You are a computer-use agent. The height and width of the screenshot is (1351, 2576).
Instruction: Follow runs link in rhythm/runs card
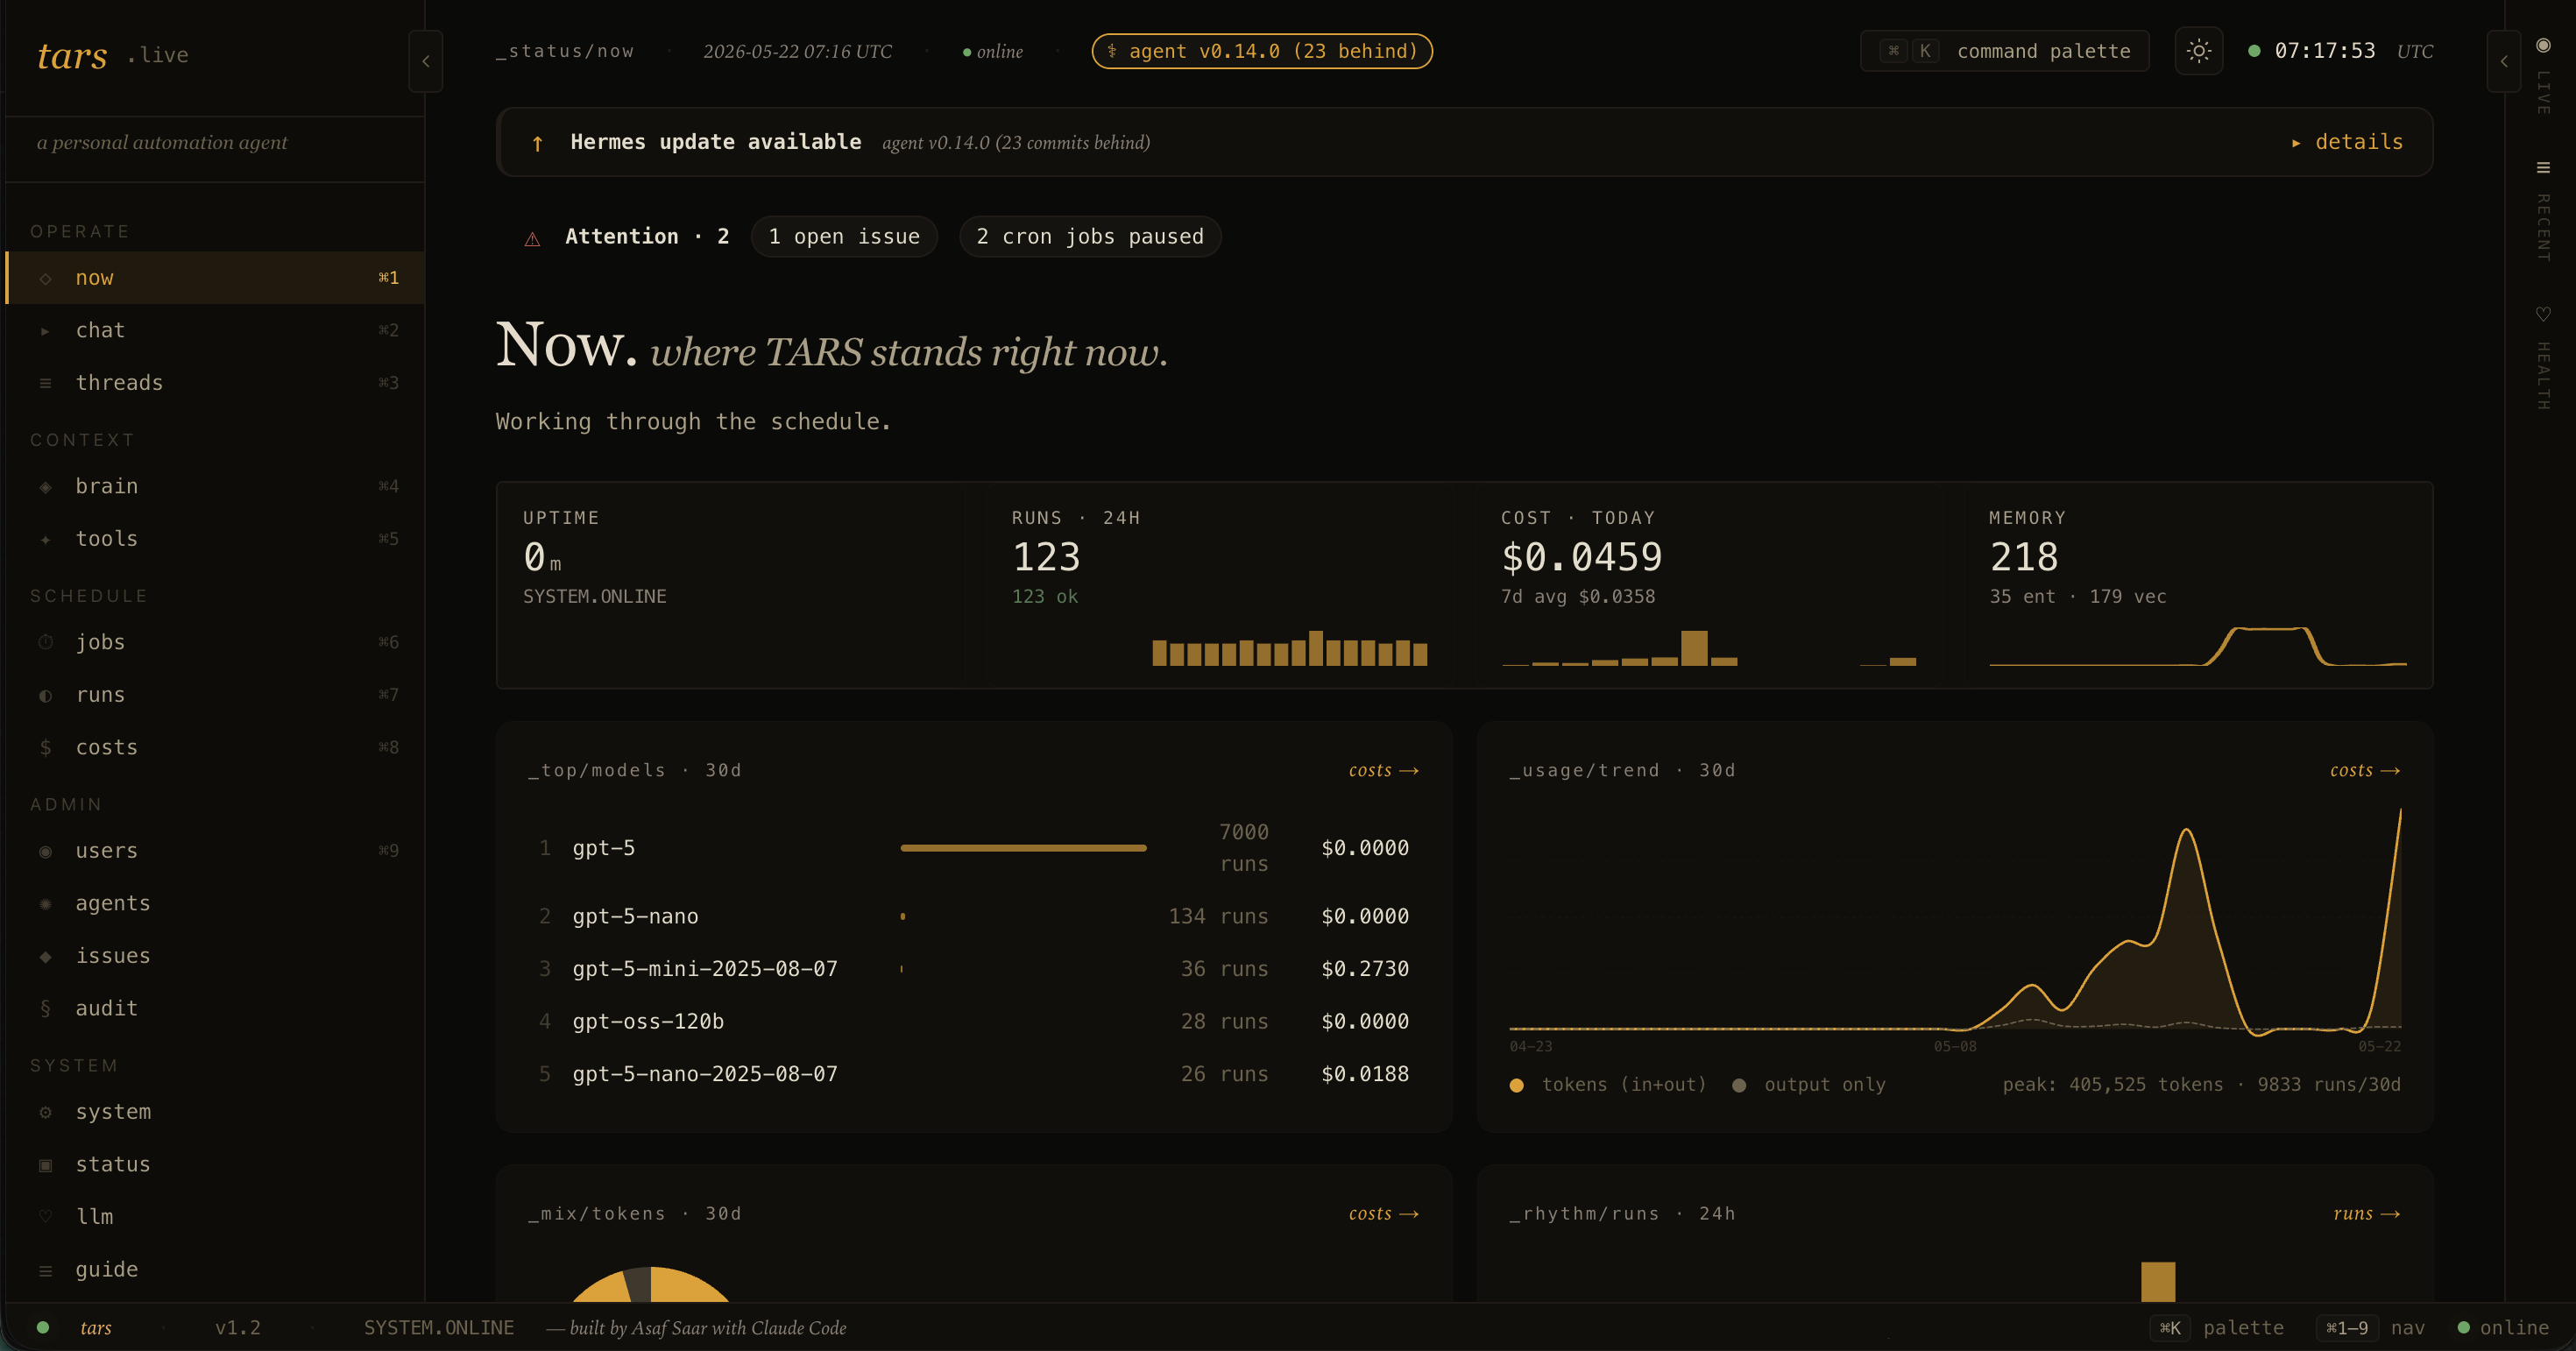click(x=2366, y=1213)
